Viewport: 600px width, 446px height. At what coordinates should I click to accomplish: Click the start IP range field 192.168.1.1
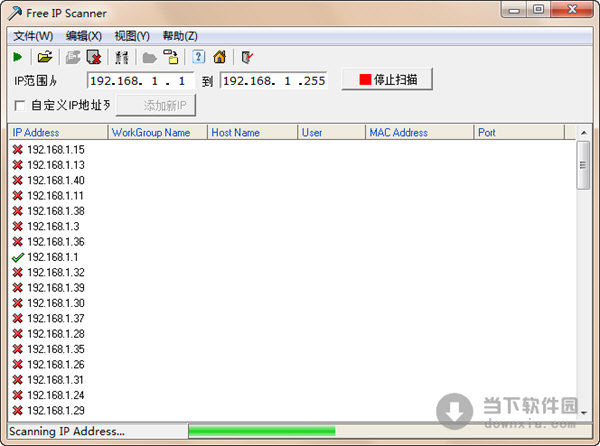[x=140, y=81]
